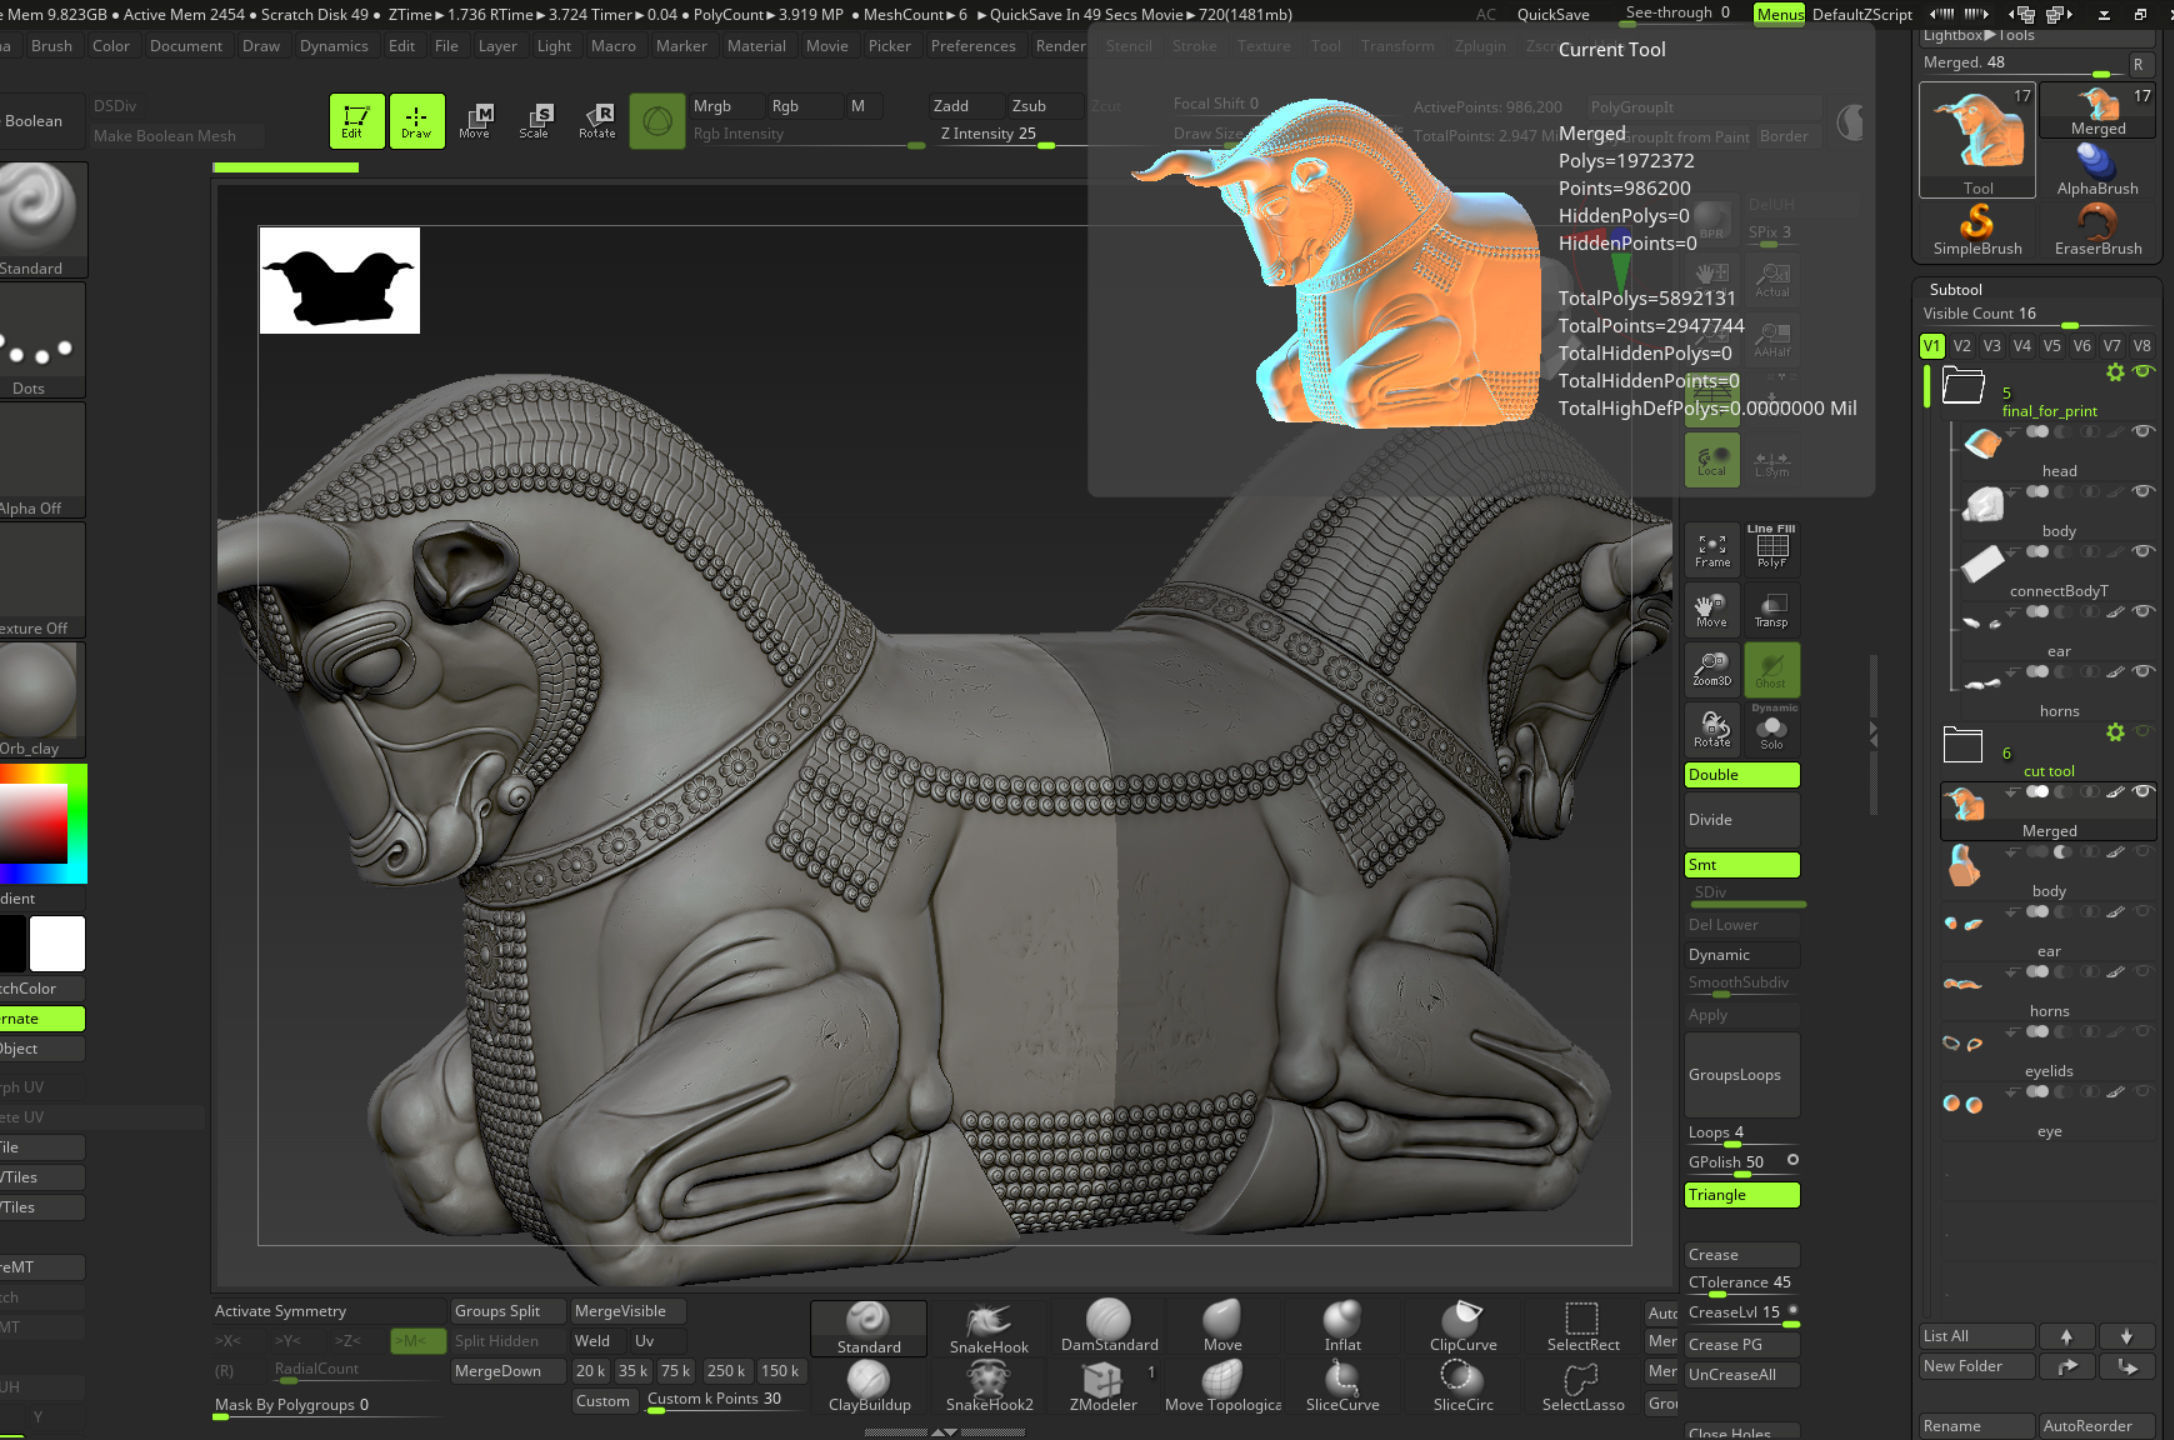Toggle visibility eye of head subtool

click(x=2142, y=431)
